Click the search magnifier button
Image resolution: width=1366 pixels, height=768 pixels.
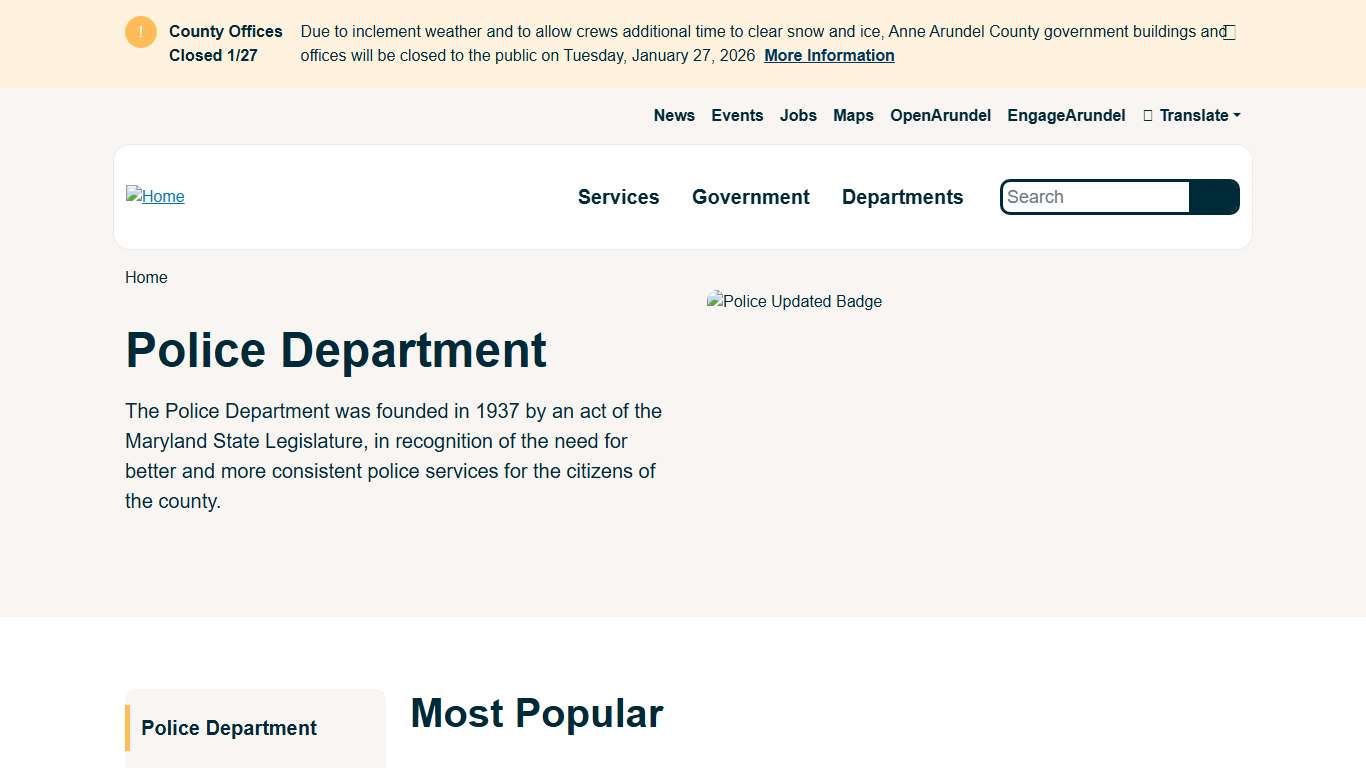1214,197
